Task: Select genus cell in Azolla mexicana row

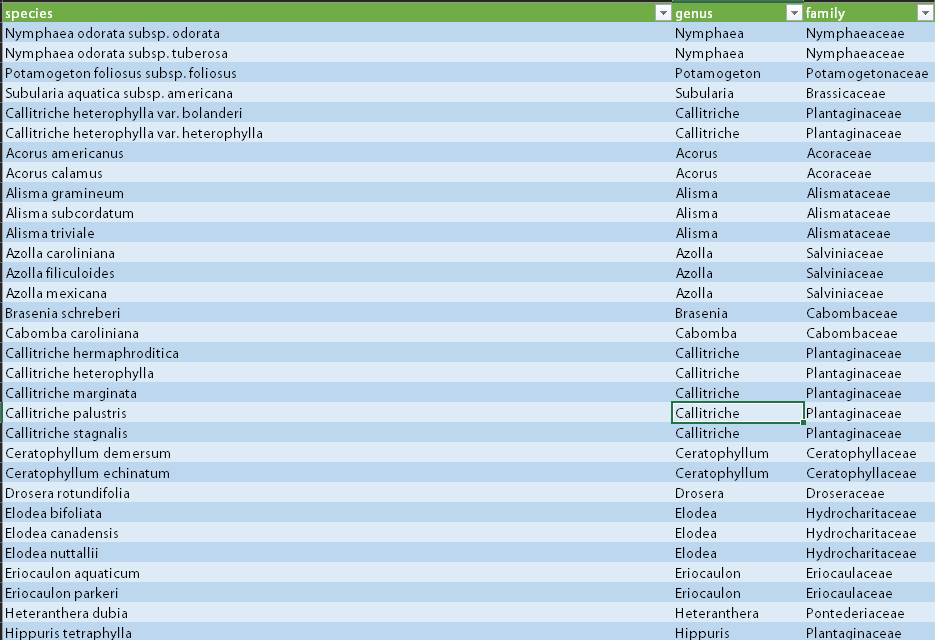Action: 738,293
